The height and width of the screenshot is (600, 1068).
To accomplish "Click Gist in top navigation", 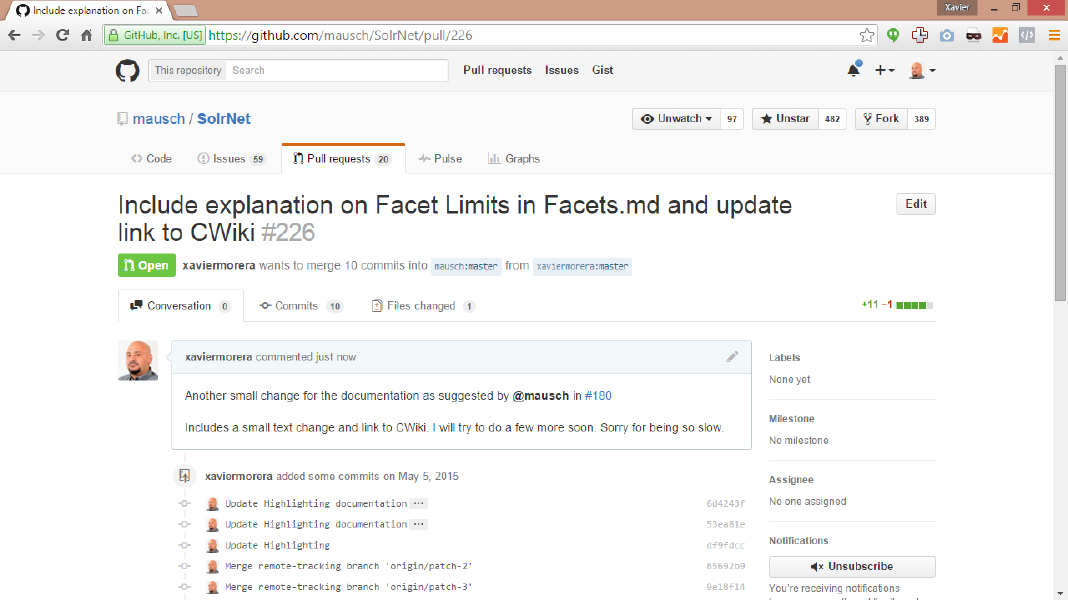I will point(602,70).
